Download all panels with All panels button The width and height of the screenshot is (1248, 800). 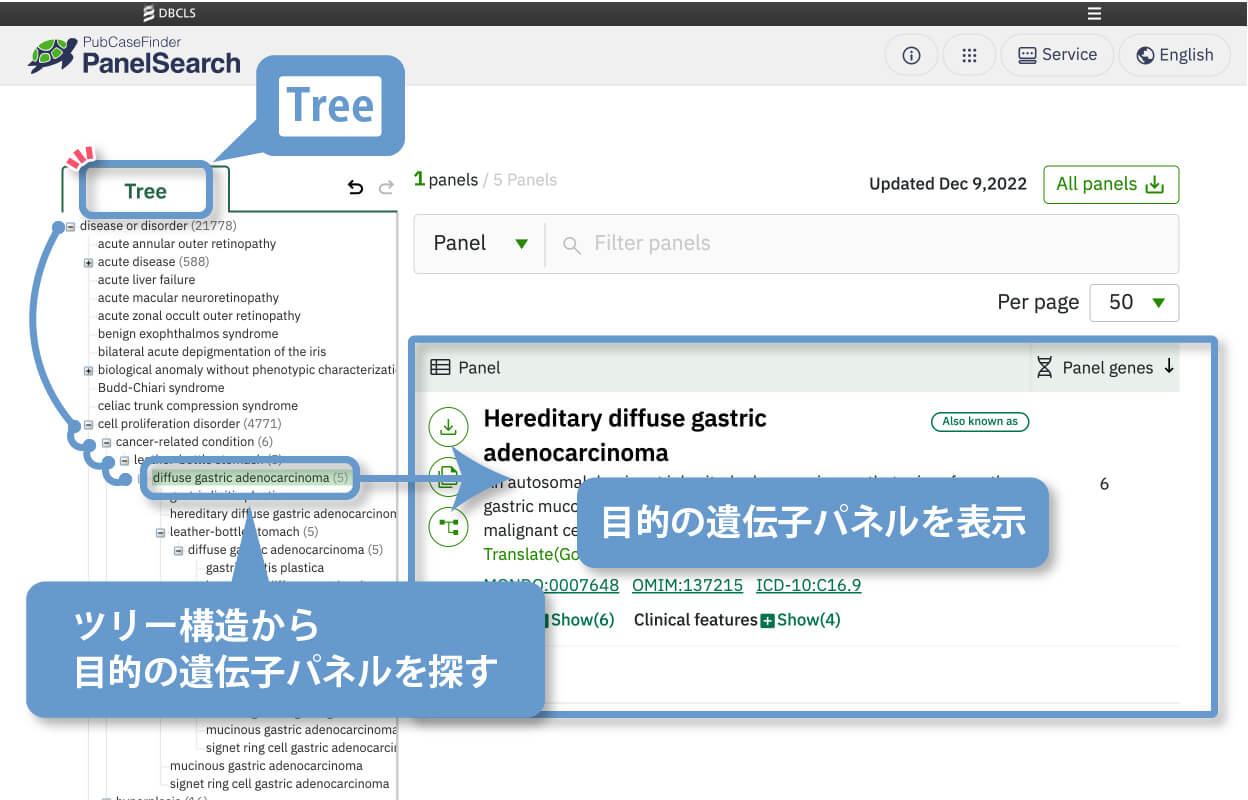1111,184
